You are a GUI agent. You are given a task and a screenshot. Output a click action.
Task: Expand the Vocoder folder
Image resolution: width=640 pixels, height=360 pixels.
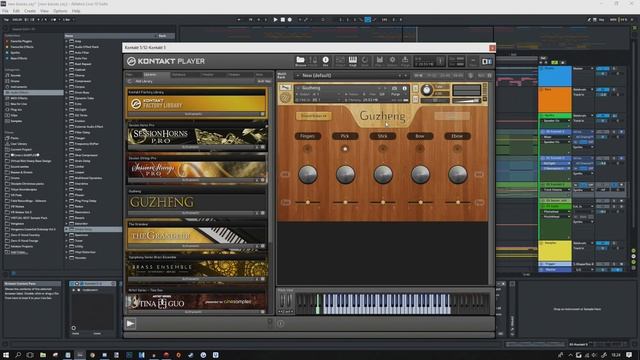pos(67,258)
